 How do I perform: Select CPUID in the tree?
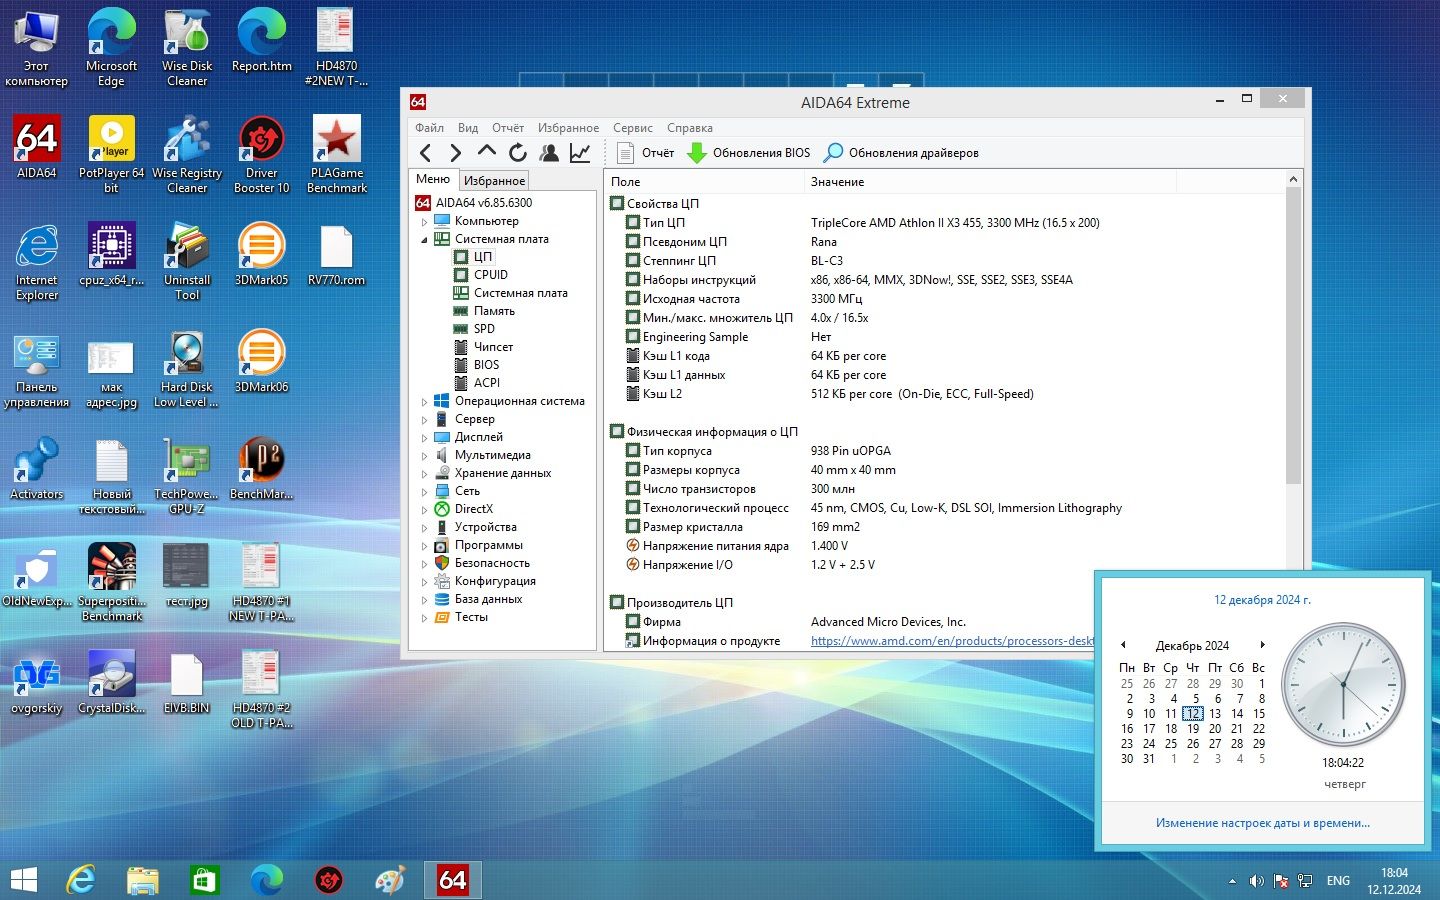click(490, 275)
